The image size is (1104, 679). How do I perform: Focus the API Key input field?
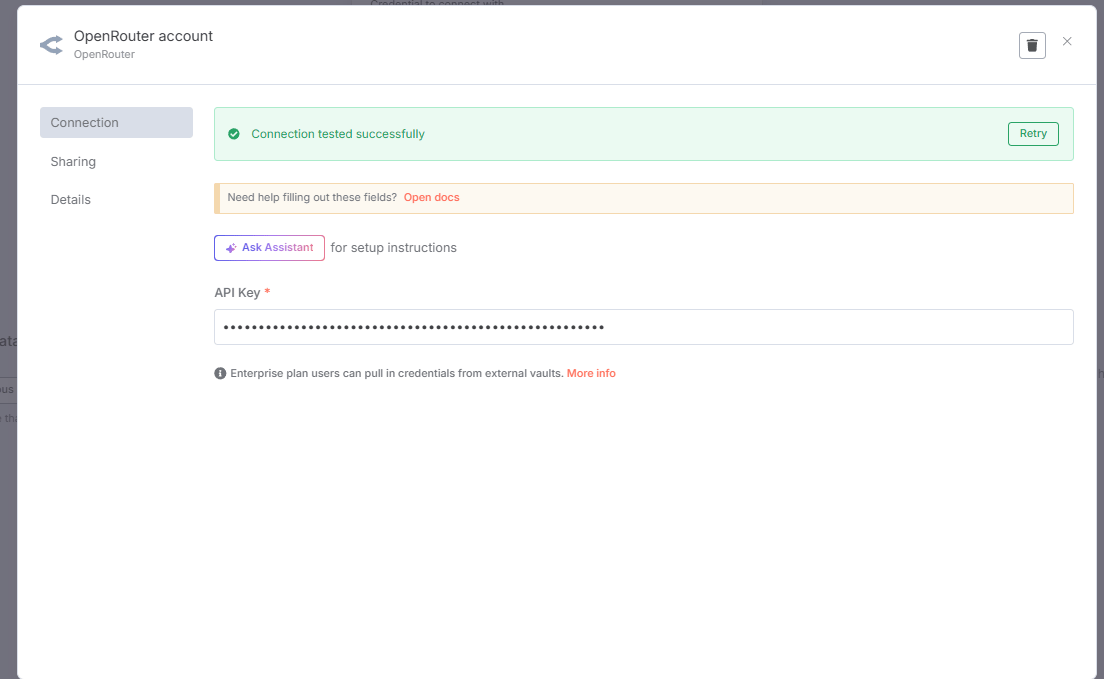tap(644, 327)
